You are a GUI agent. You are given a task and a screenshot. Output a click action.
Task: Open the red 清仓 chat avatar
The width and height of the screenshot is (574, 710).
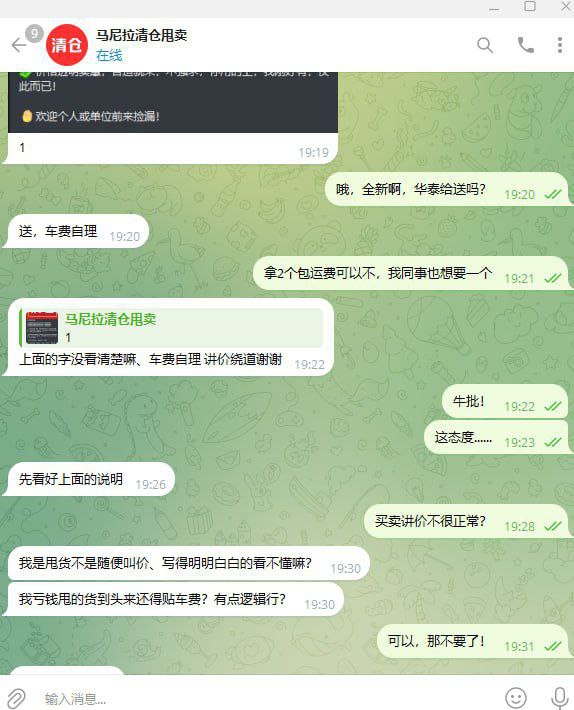click(x=67, y=45)
